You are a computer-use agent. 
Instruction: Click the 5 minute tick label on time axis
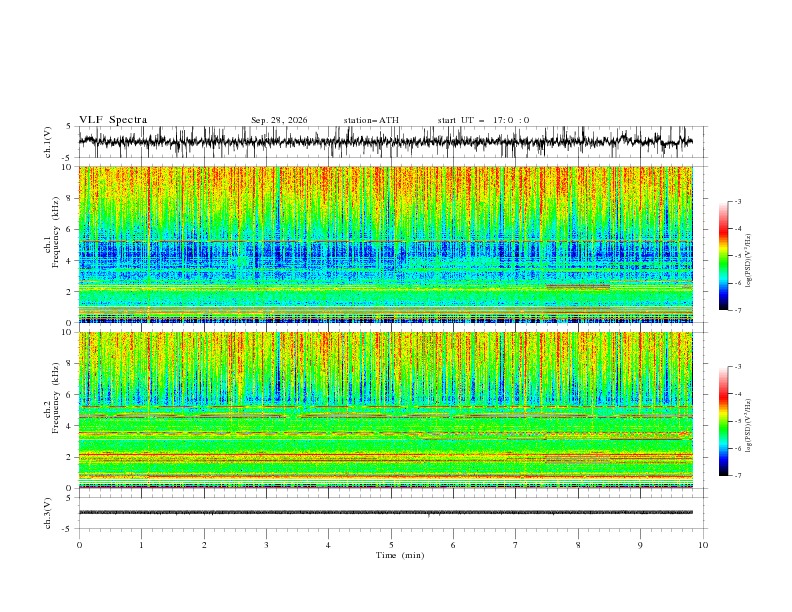[x=391, y=545]
